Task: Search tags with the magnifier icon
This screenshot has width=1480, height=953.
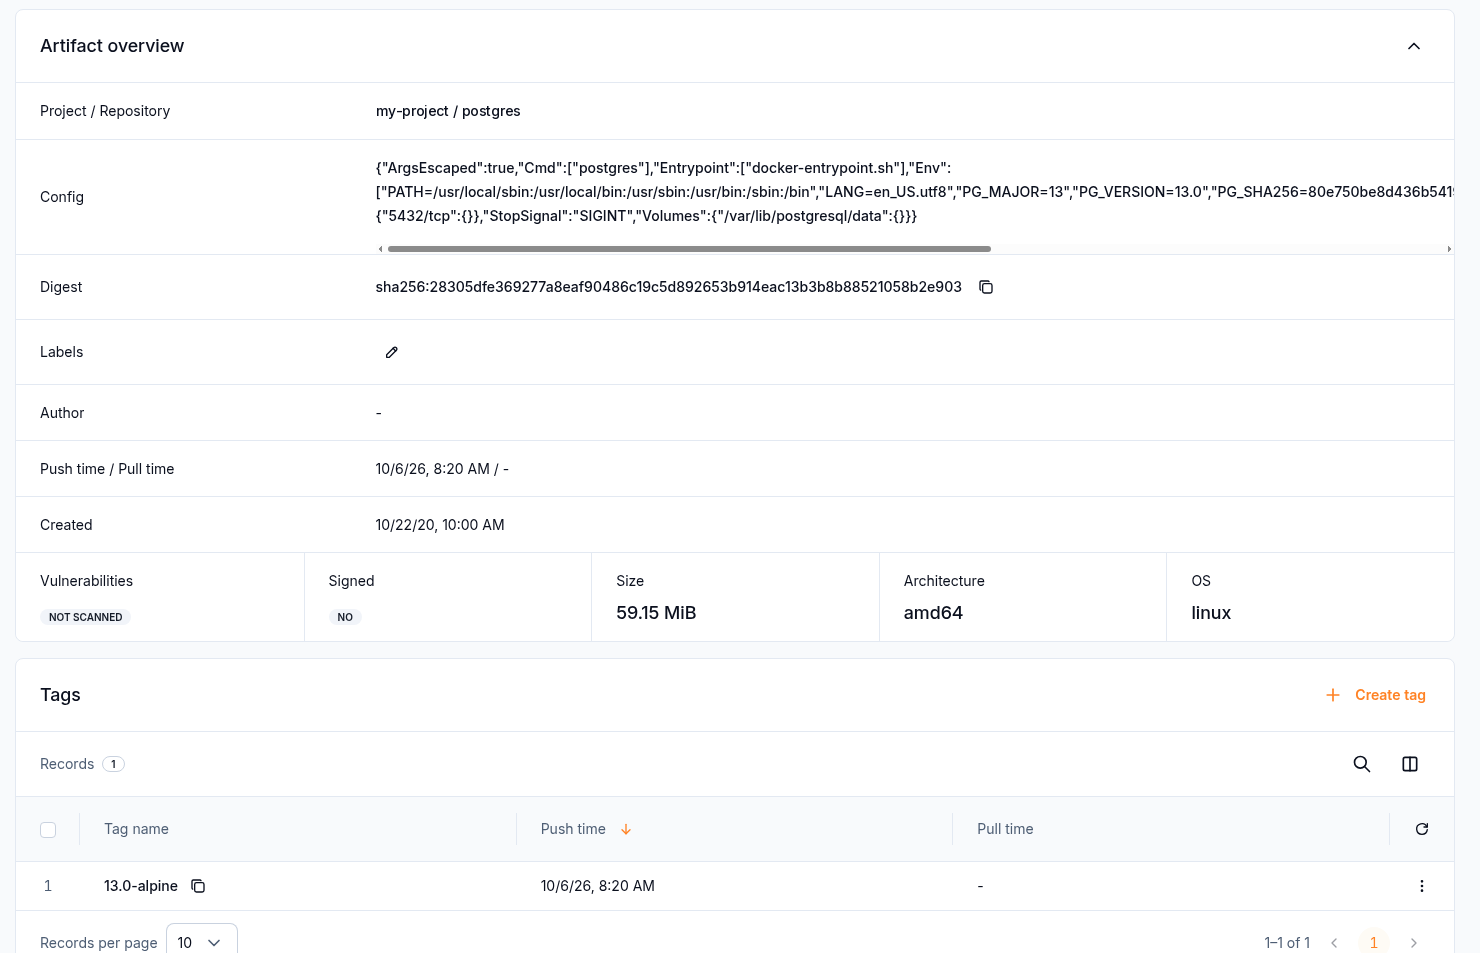Action: [1362, 764]
